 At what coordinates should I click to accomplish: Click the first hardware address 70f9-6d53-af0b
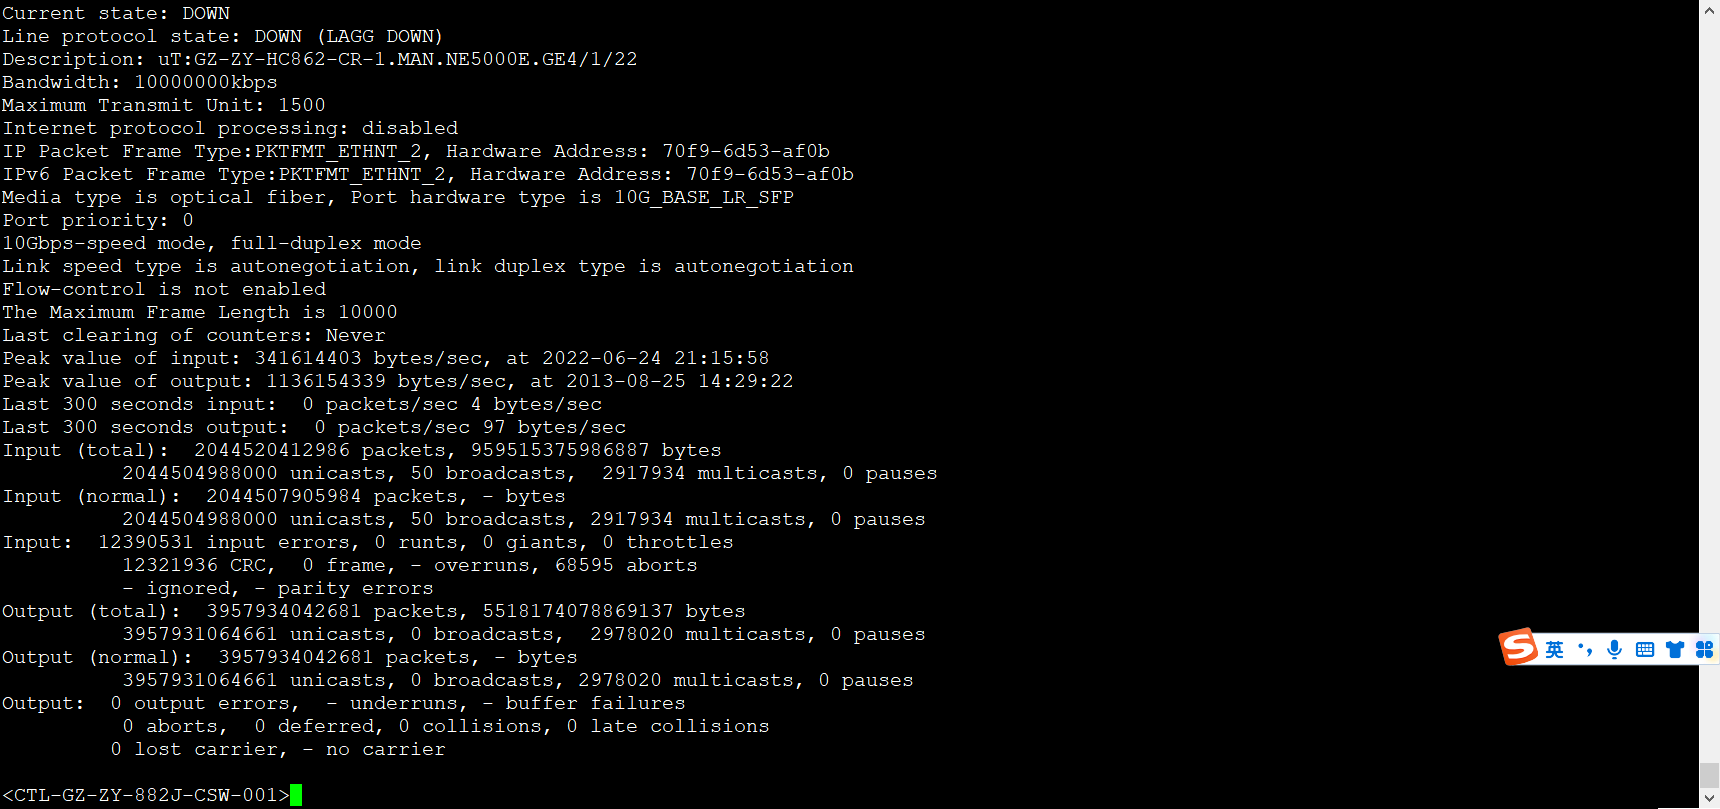(x=746, y=151)
